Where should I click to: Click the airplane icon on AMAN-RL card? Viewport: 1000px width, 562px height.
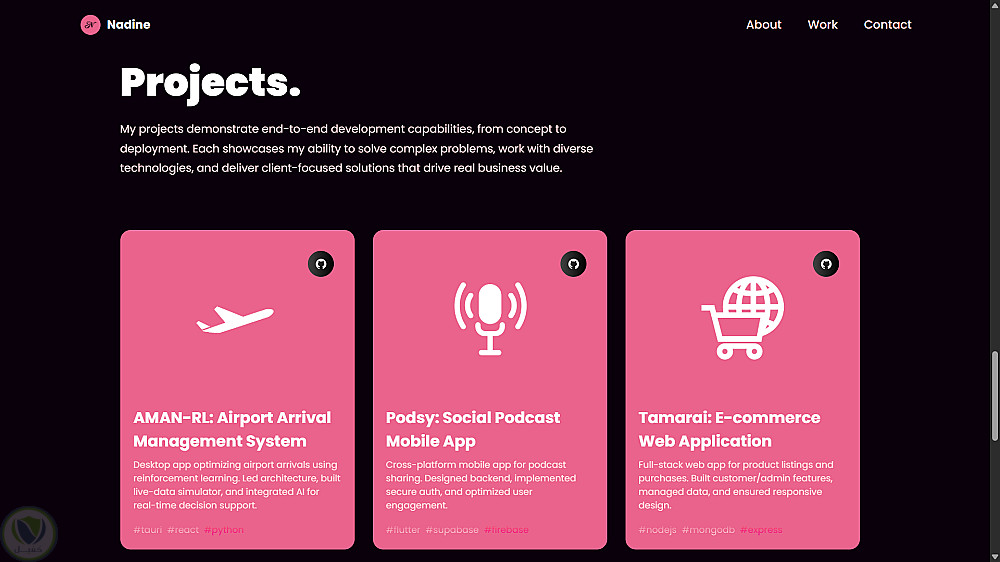[236, 319]
